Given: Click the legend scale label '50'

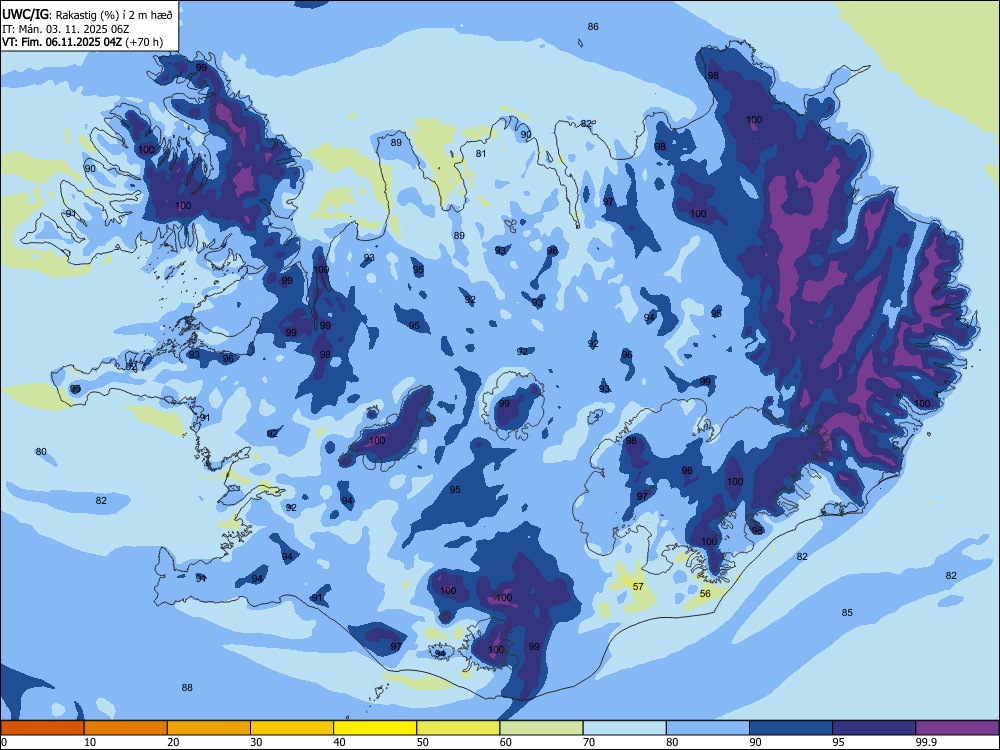Looking at the screenshot, I should [x=423, y=742].
